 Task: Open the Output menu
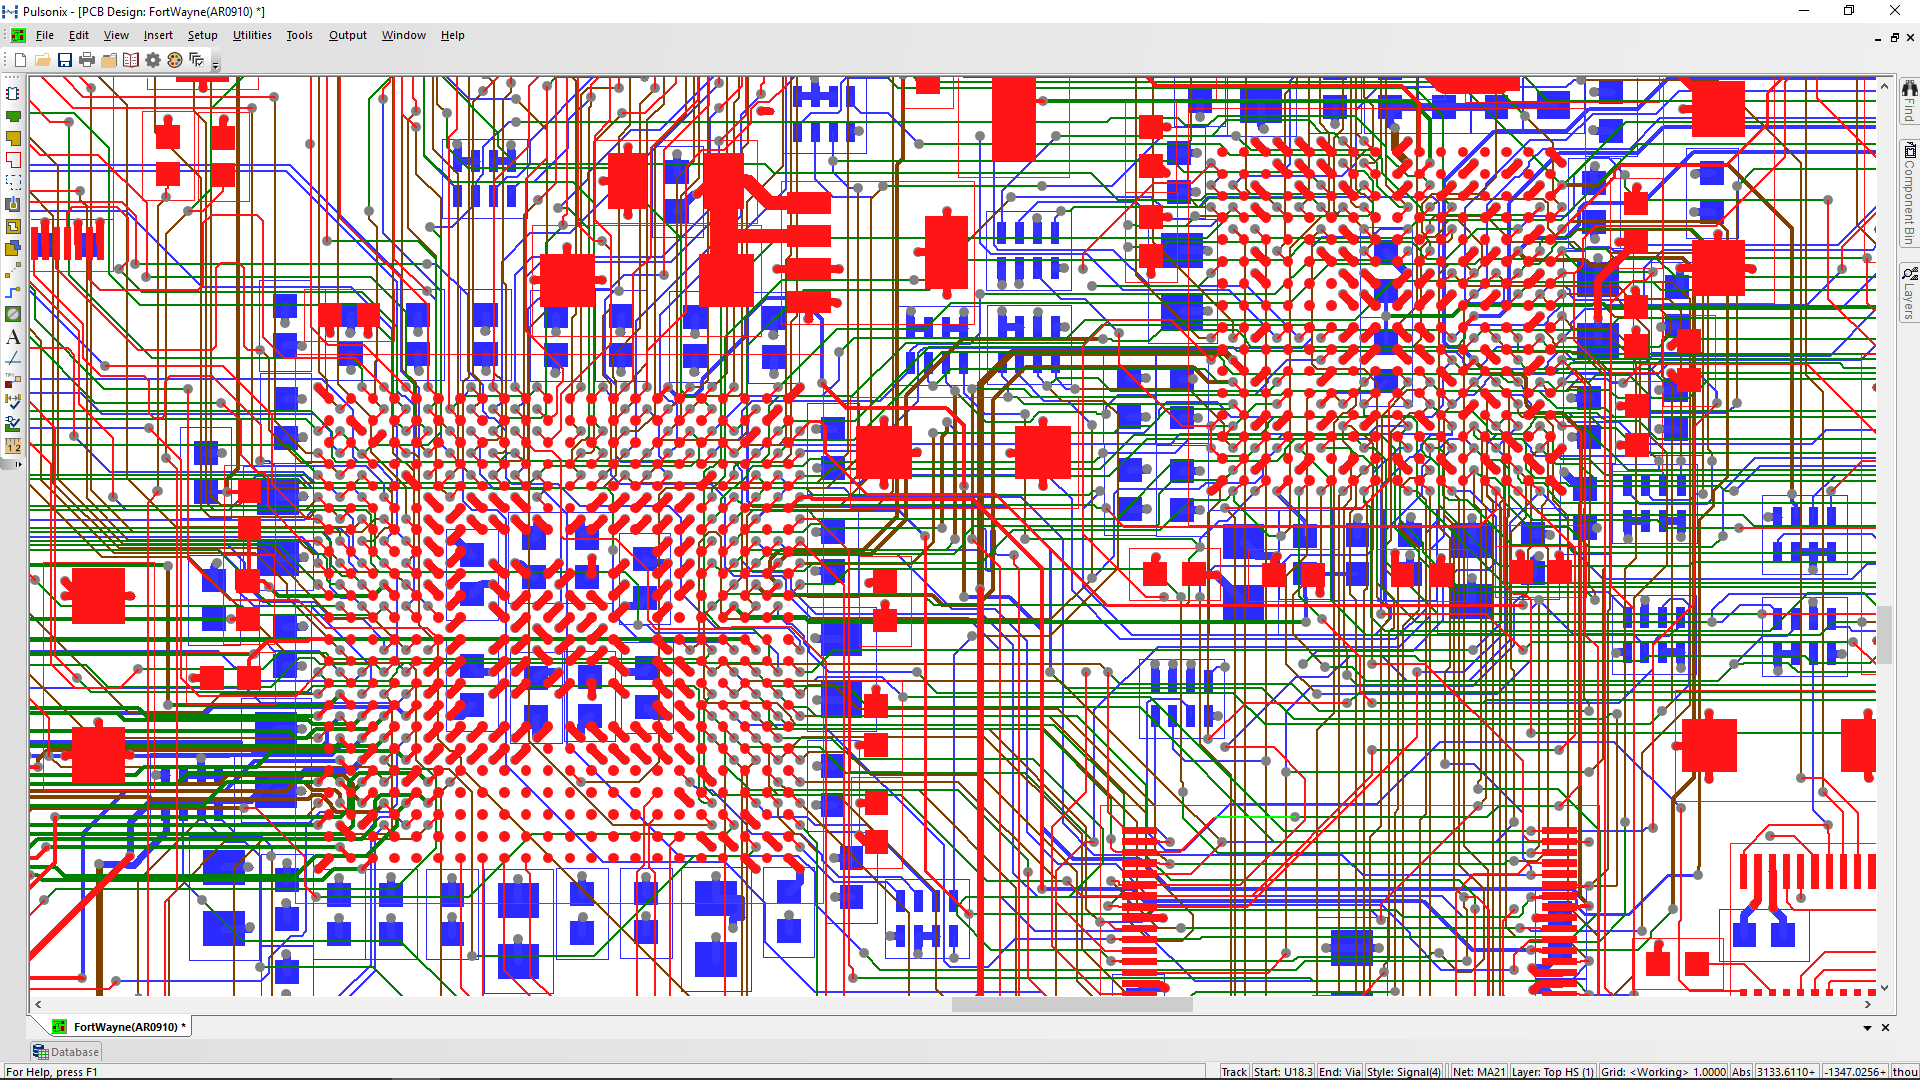pyautogui.click(x=348, y=35)
